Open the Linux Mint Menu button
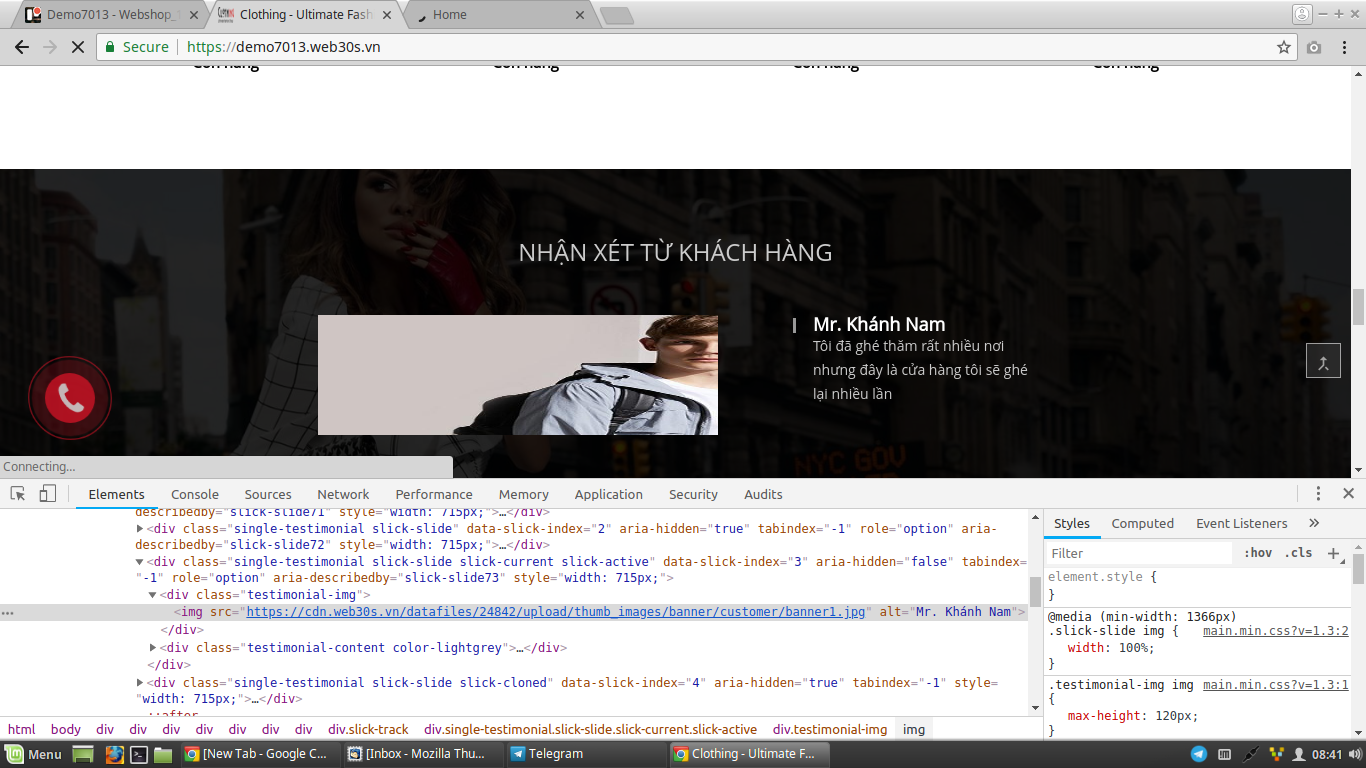This screenshot has width=1366, height=768. coord(33,754)
